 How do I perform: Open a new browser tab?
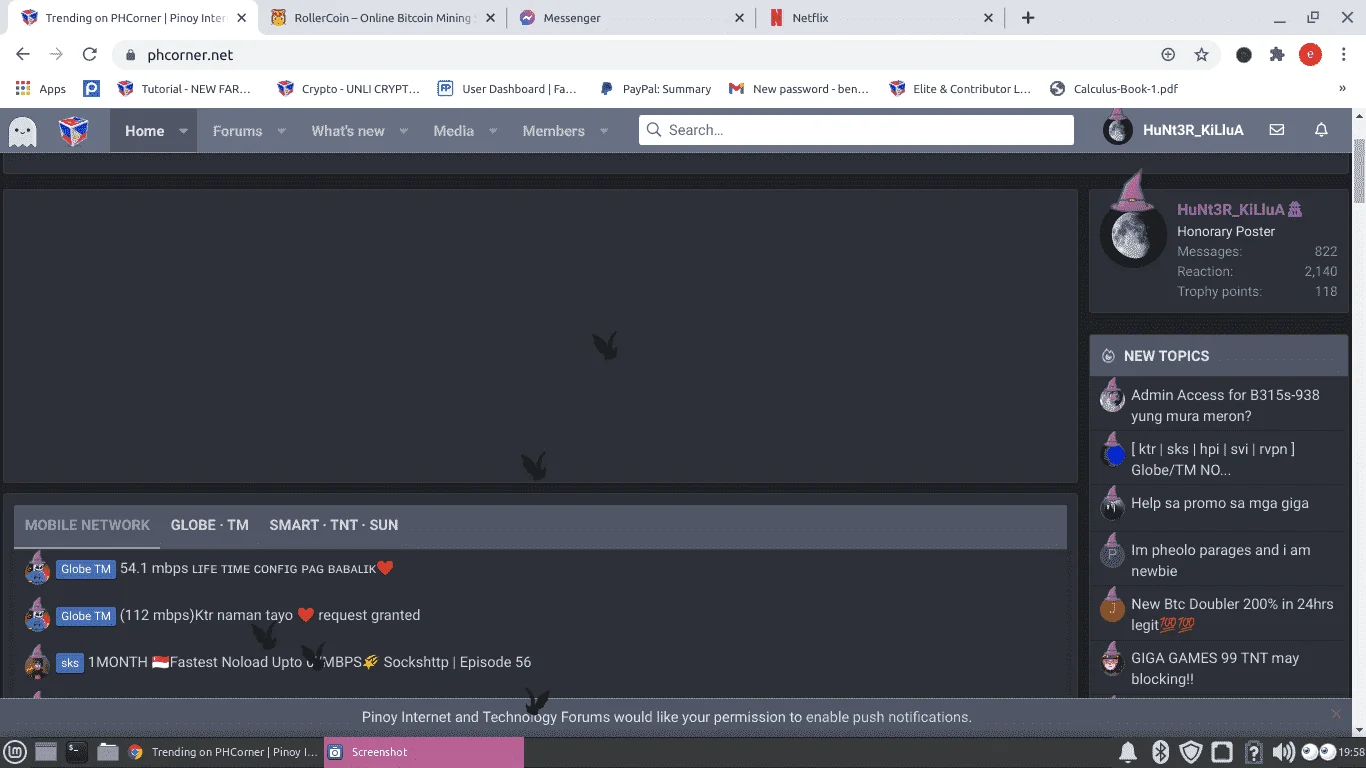(1028, 18)
